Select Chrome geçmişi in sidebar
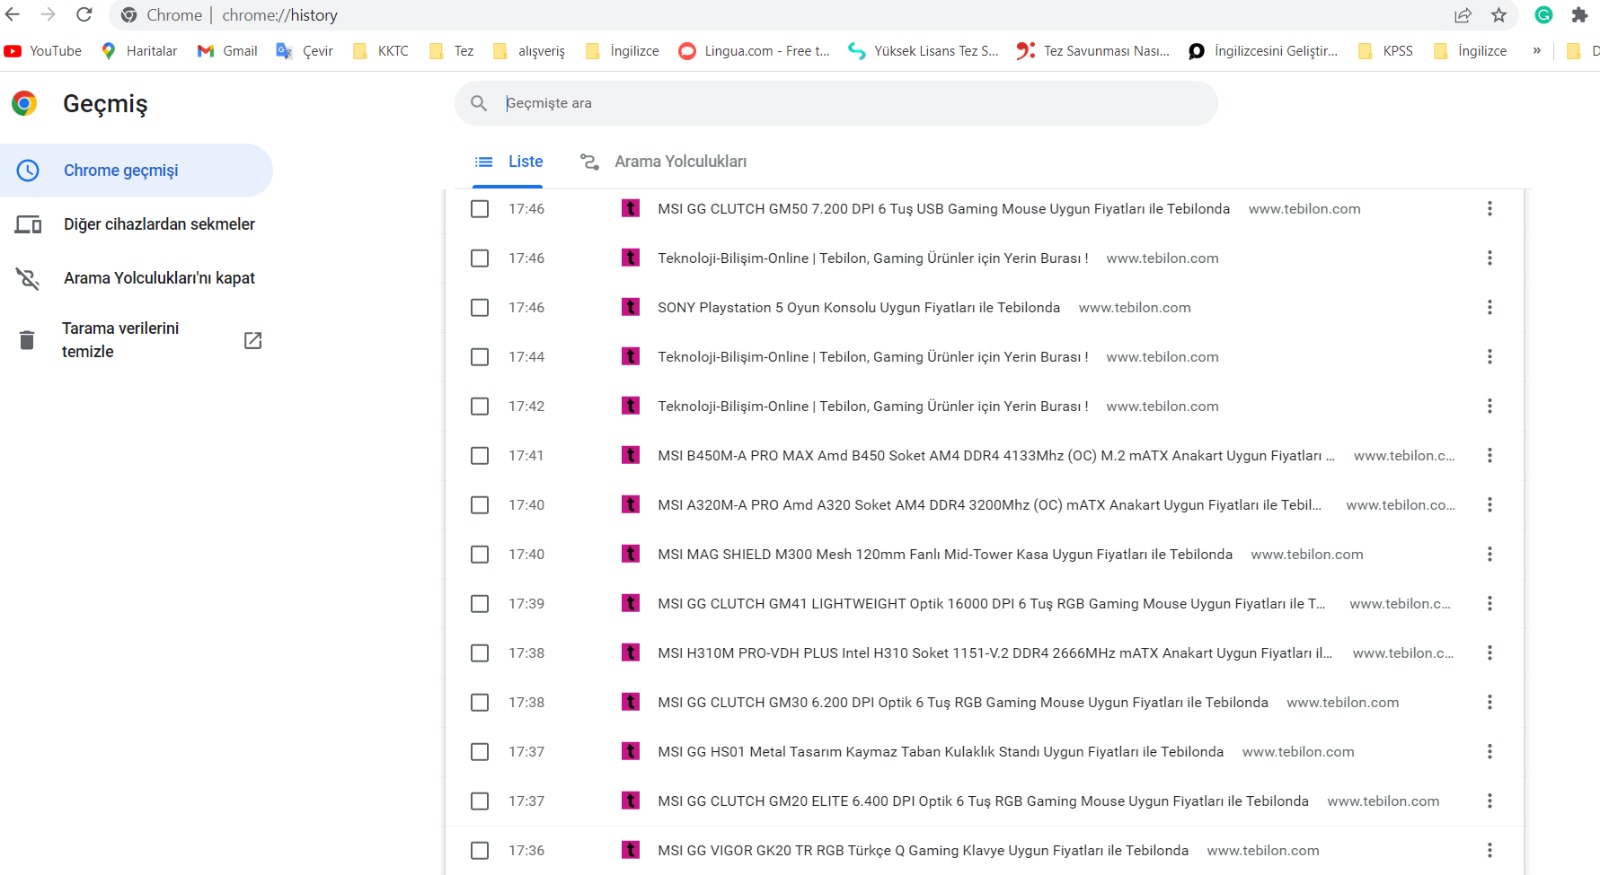The width and height of the screenshot is (1600, 875). click(136, 170)
